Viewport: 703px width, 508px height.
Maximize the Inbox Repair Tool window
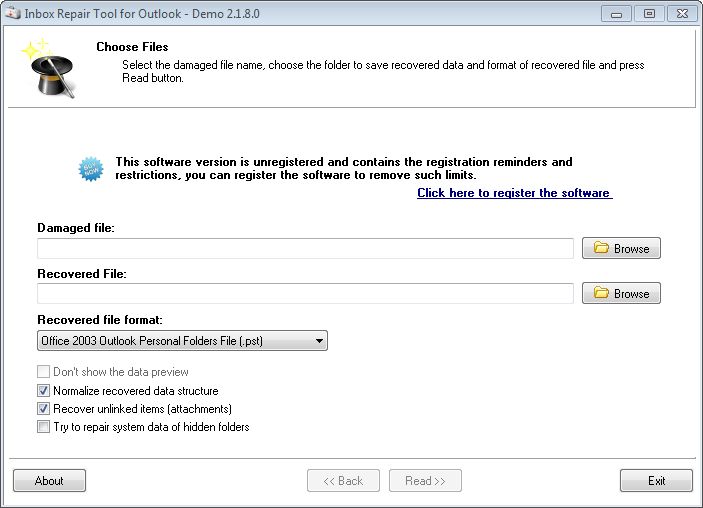(x=649, y=14)
